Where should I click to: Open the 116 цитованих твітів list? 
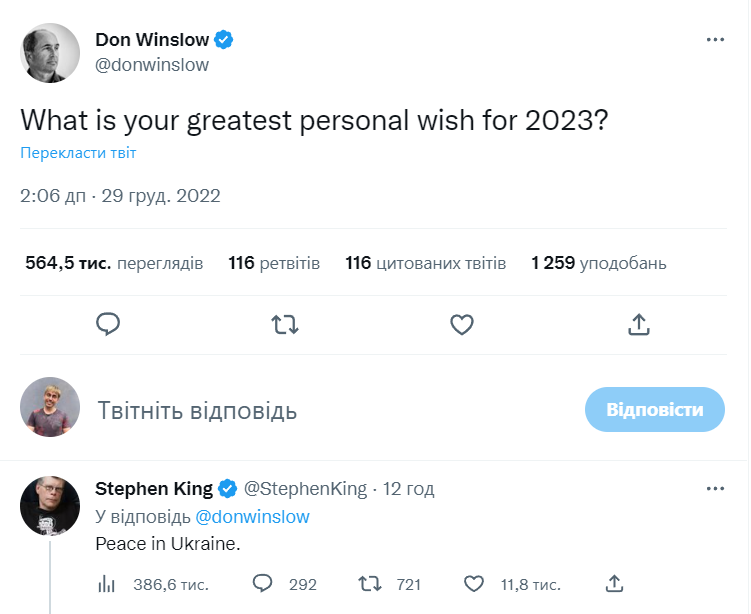(426, 264)
